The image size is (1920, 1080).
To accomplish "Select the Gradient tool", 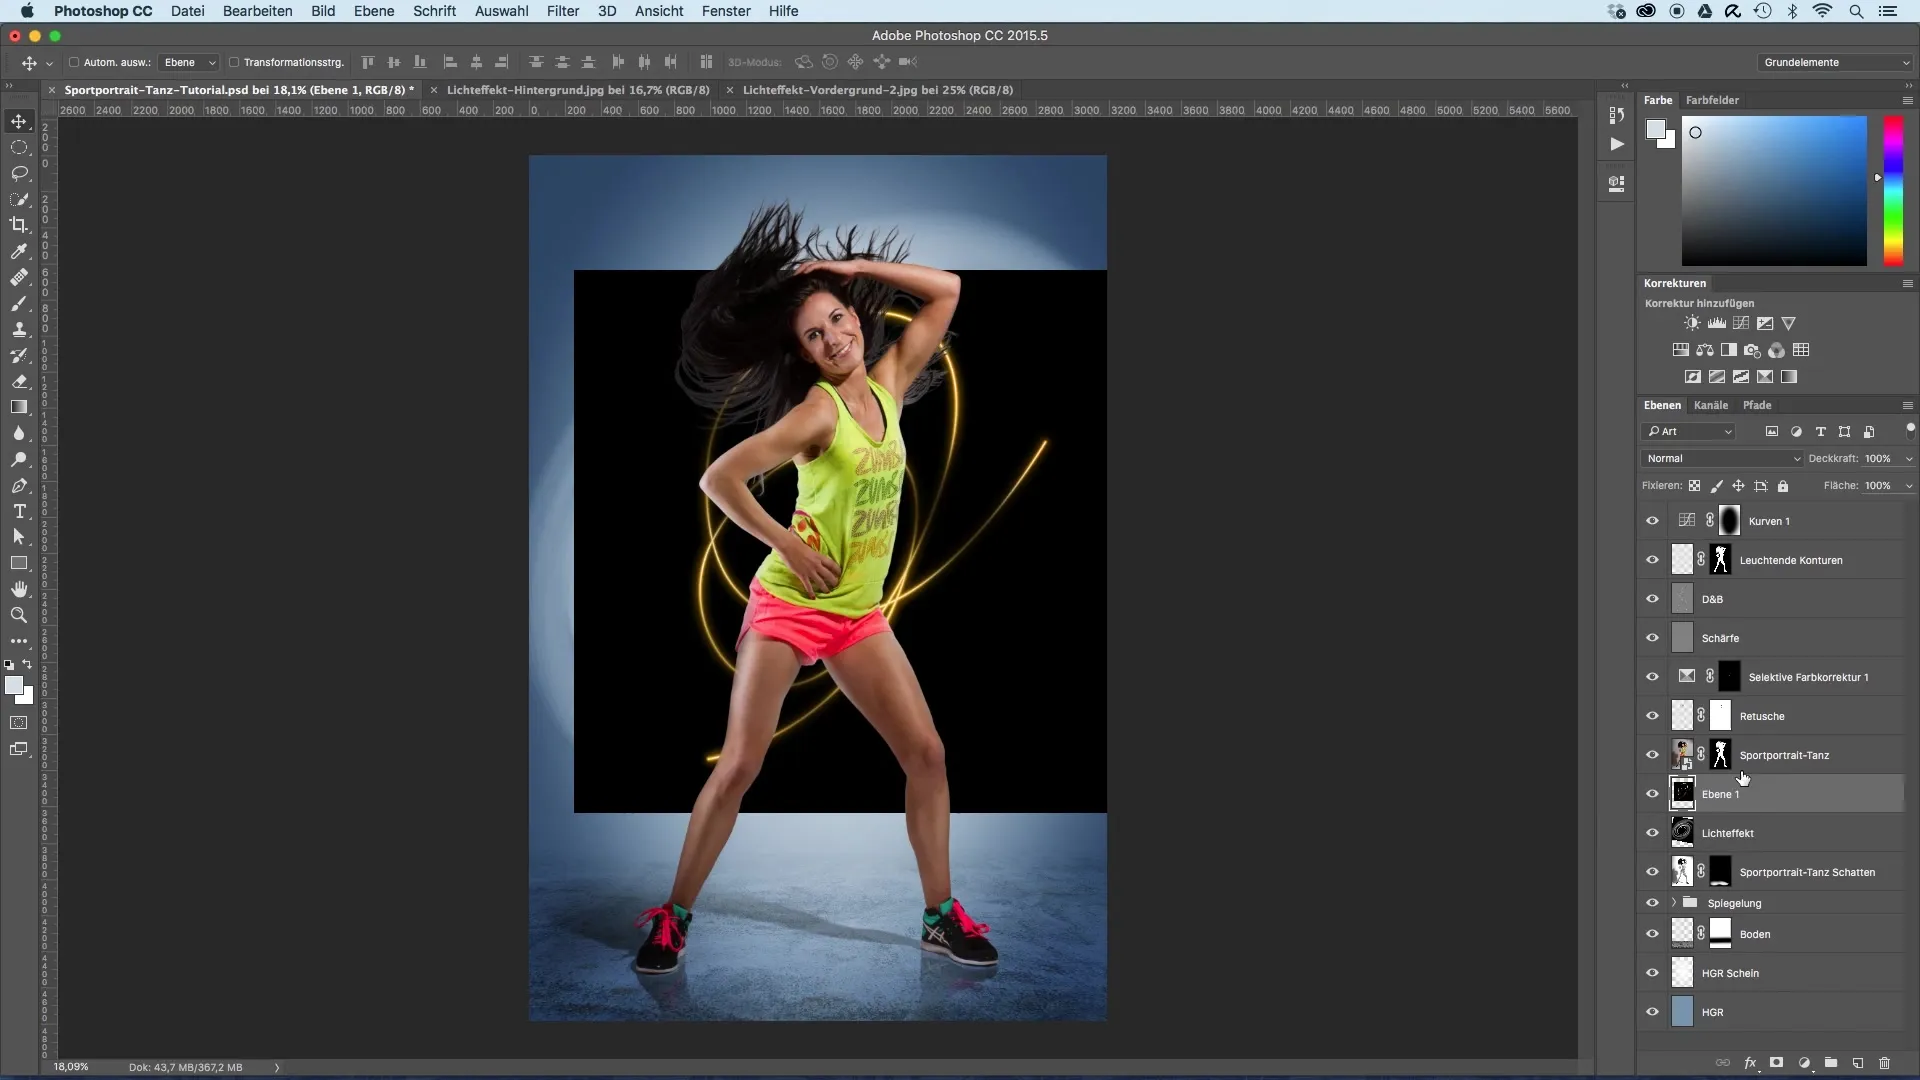I will (x=19, y=407).
